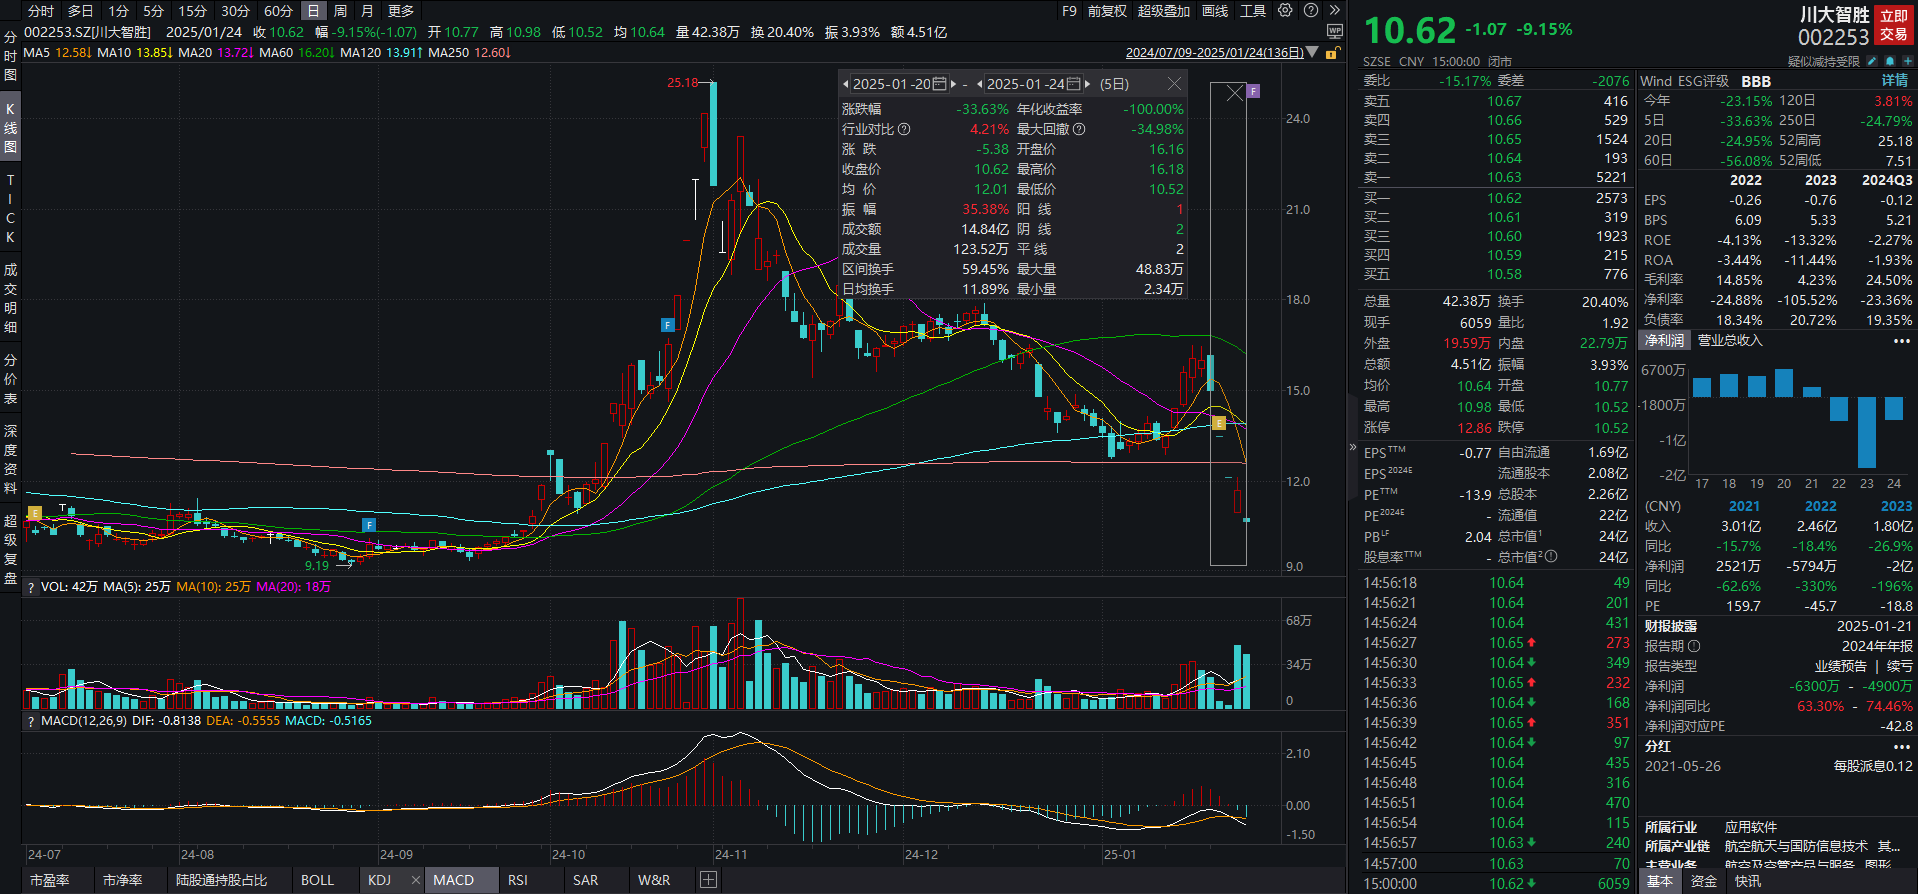
Task: Remove the KDJ indicator tab
Action: tap(415, 880)
